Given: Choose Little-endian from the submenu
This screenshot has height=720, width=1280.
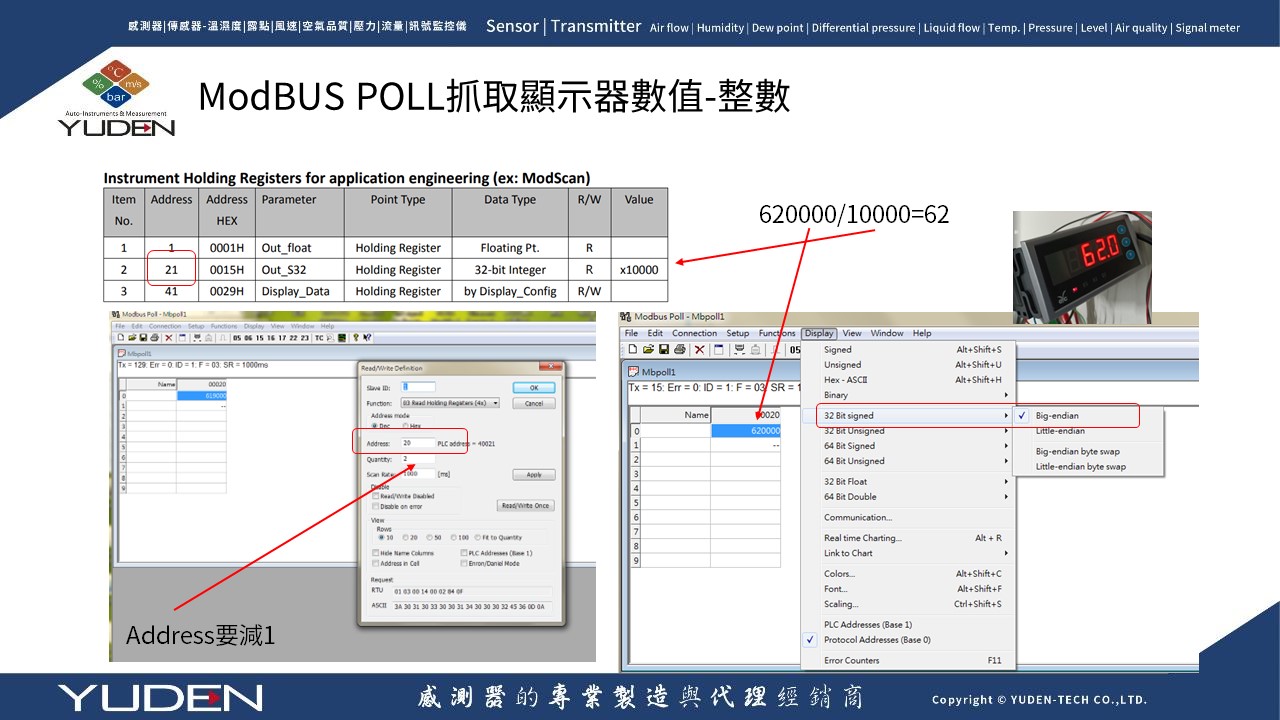Looking at the screenshot, I should [1060, 431].
